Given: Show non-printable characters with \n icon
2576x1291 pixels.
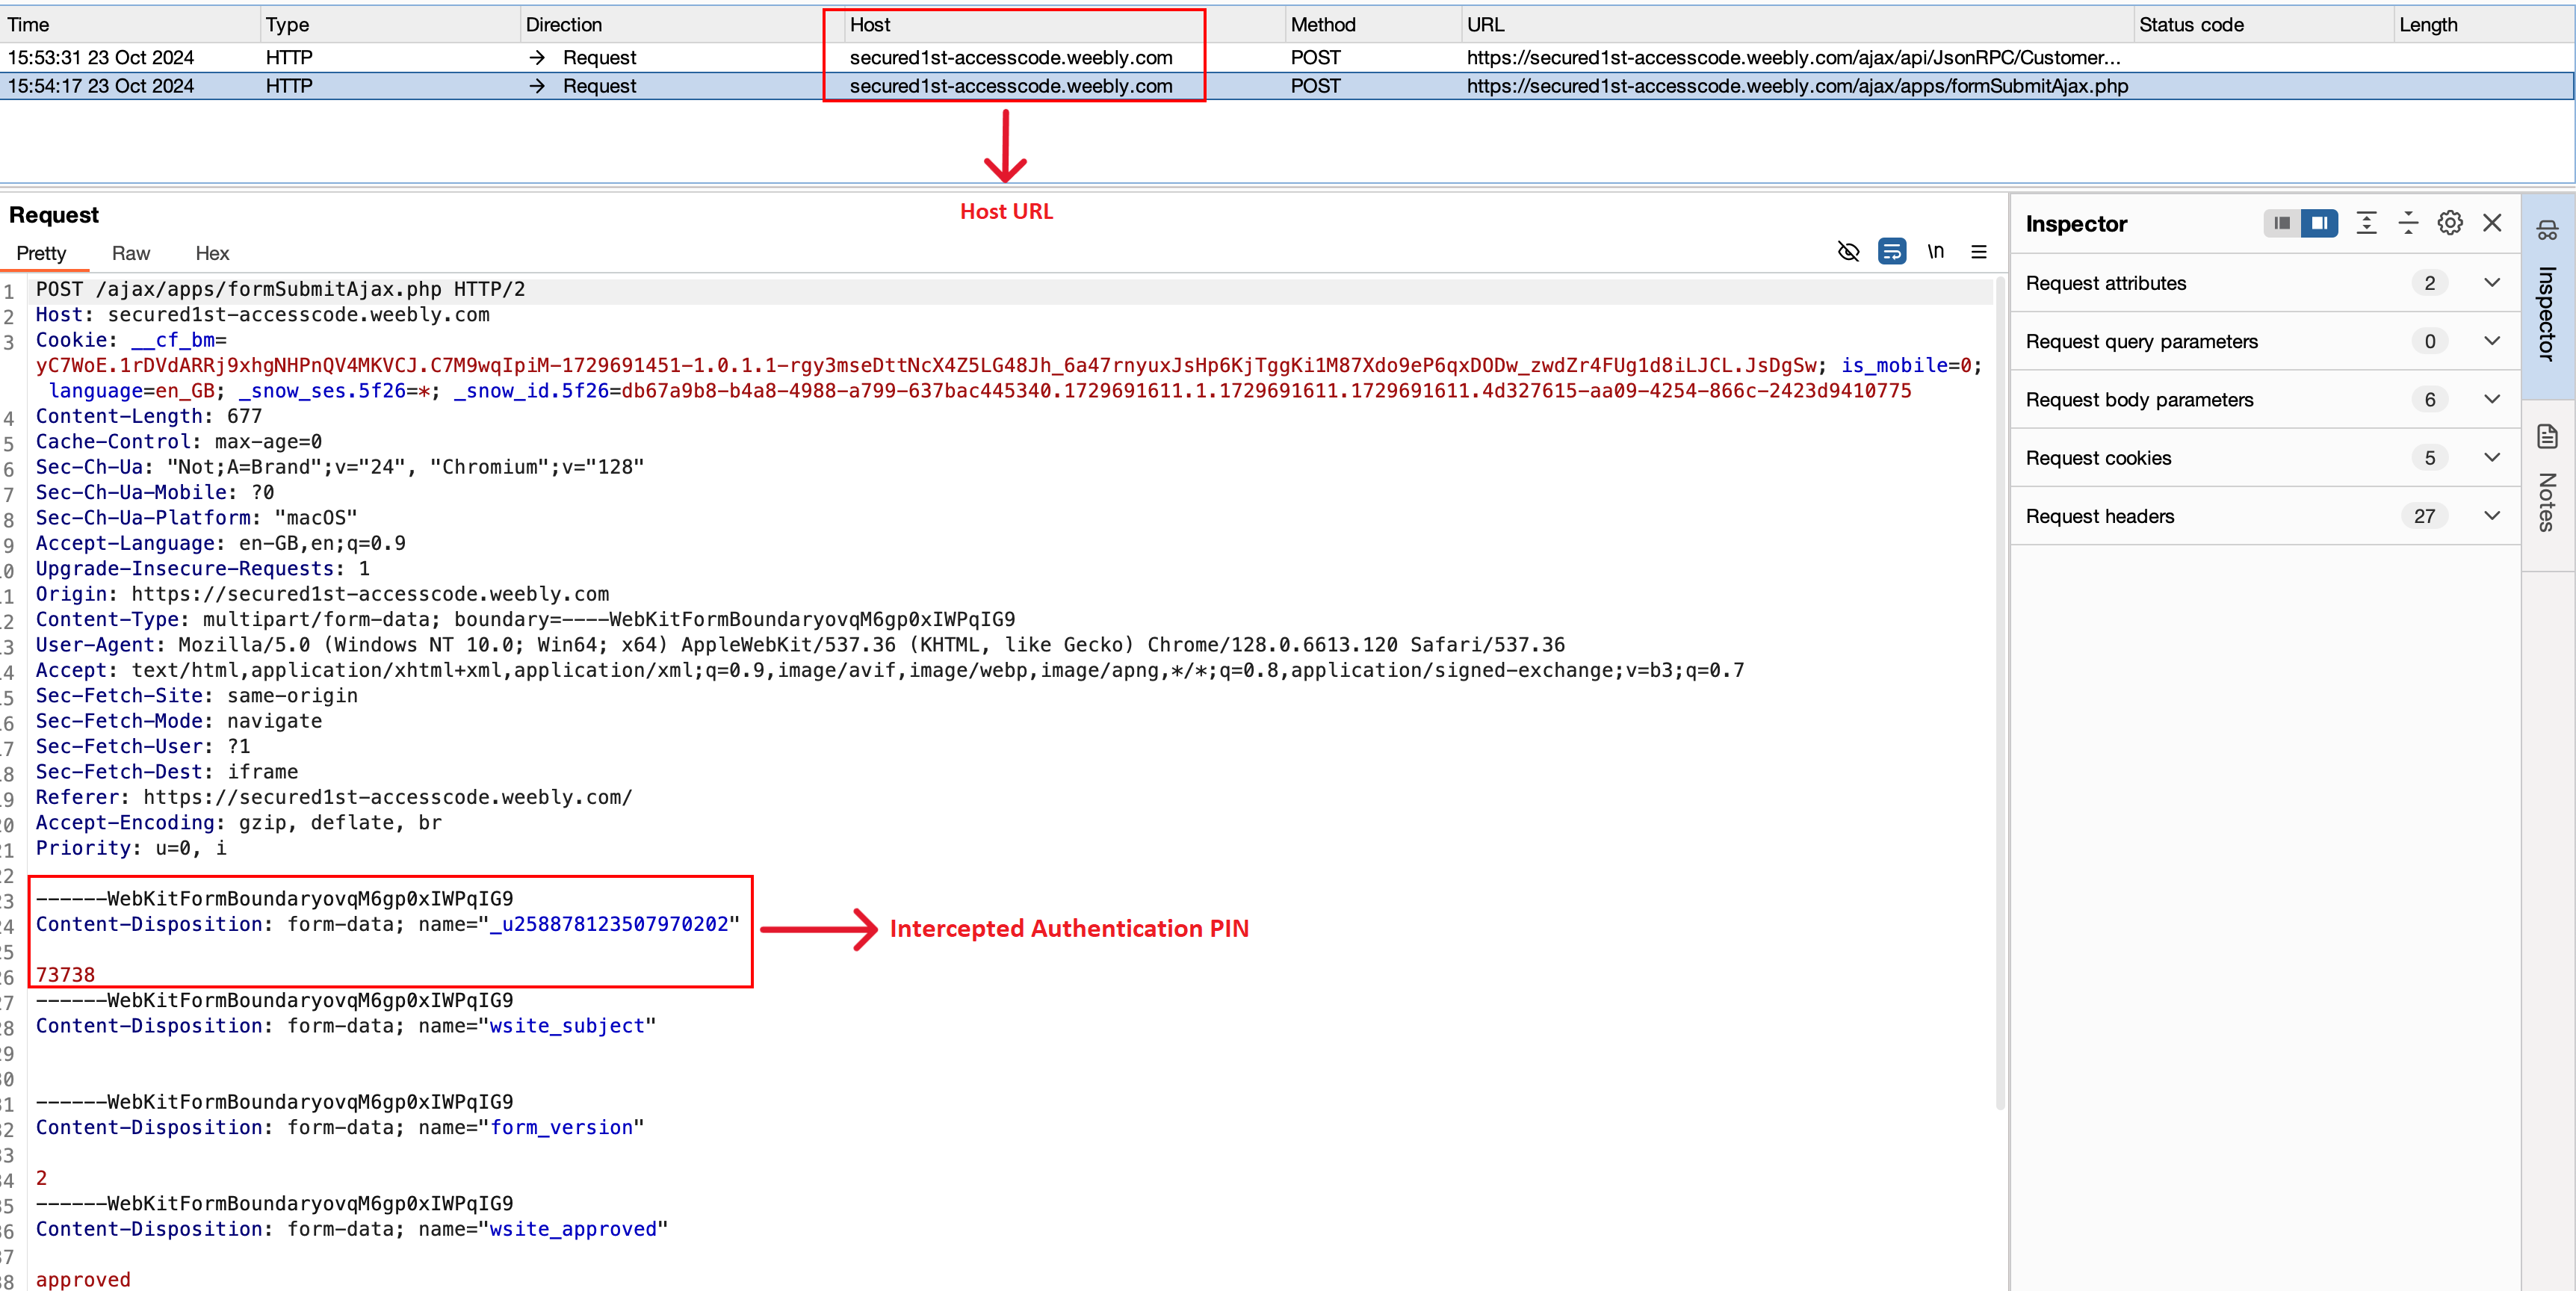Looking at the screenshot, I should coord(1936,251).
